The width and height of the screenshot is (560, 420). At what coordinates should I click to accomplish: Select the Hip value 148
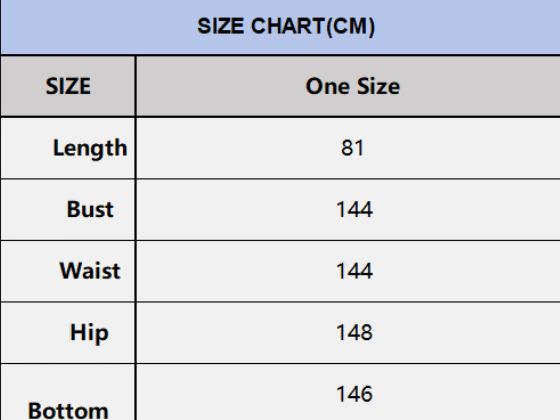click(x=354, y=332)
